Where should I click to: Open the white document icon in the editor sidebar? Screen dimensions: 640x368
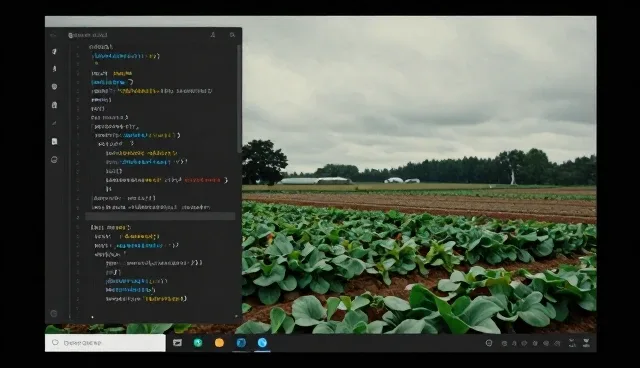pyautogui.click(x=54, y=141)
